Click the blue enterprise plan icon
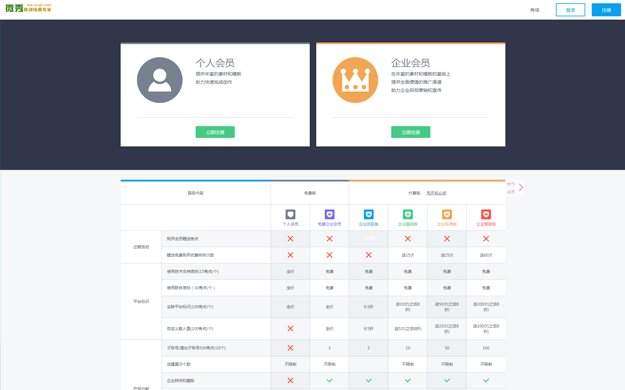 [369, 215]
